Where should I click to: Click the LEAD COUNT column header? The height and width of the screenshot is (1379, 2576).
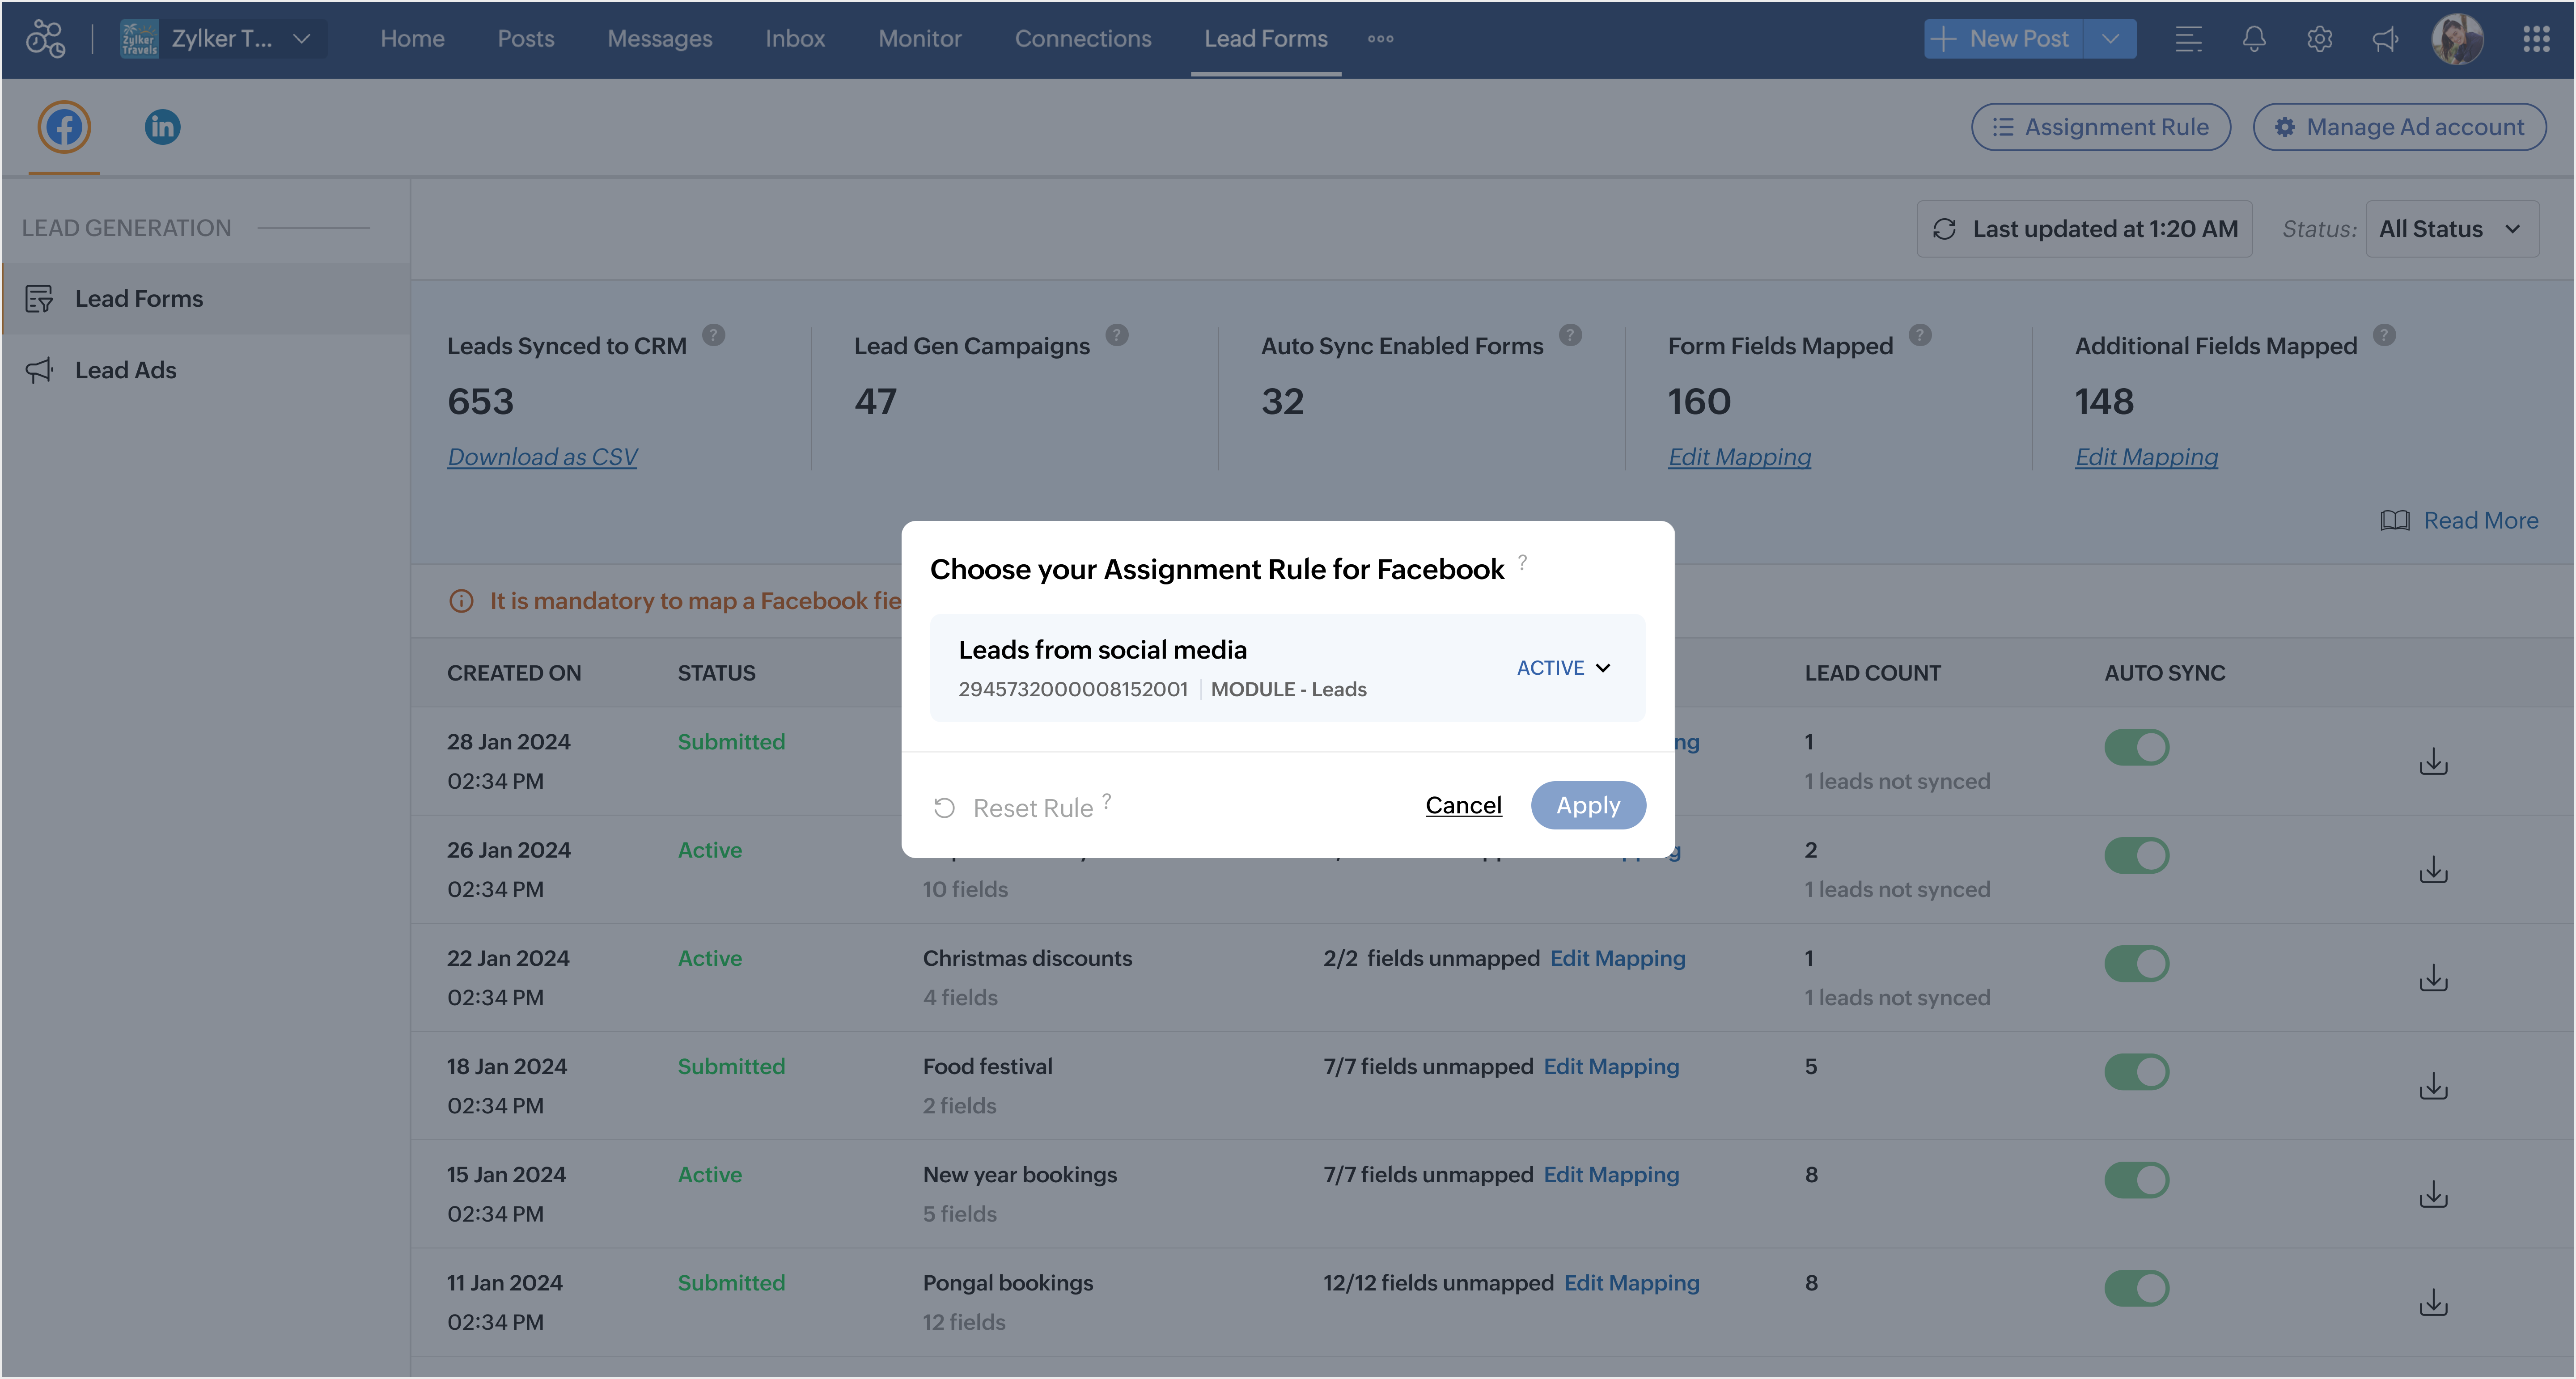(1872, 673)
